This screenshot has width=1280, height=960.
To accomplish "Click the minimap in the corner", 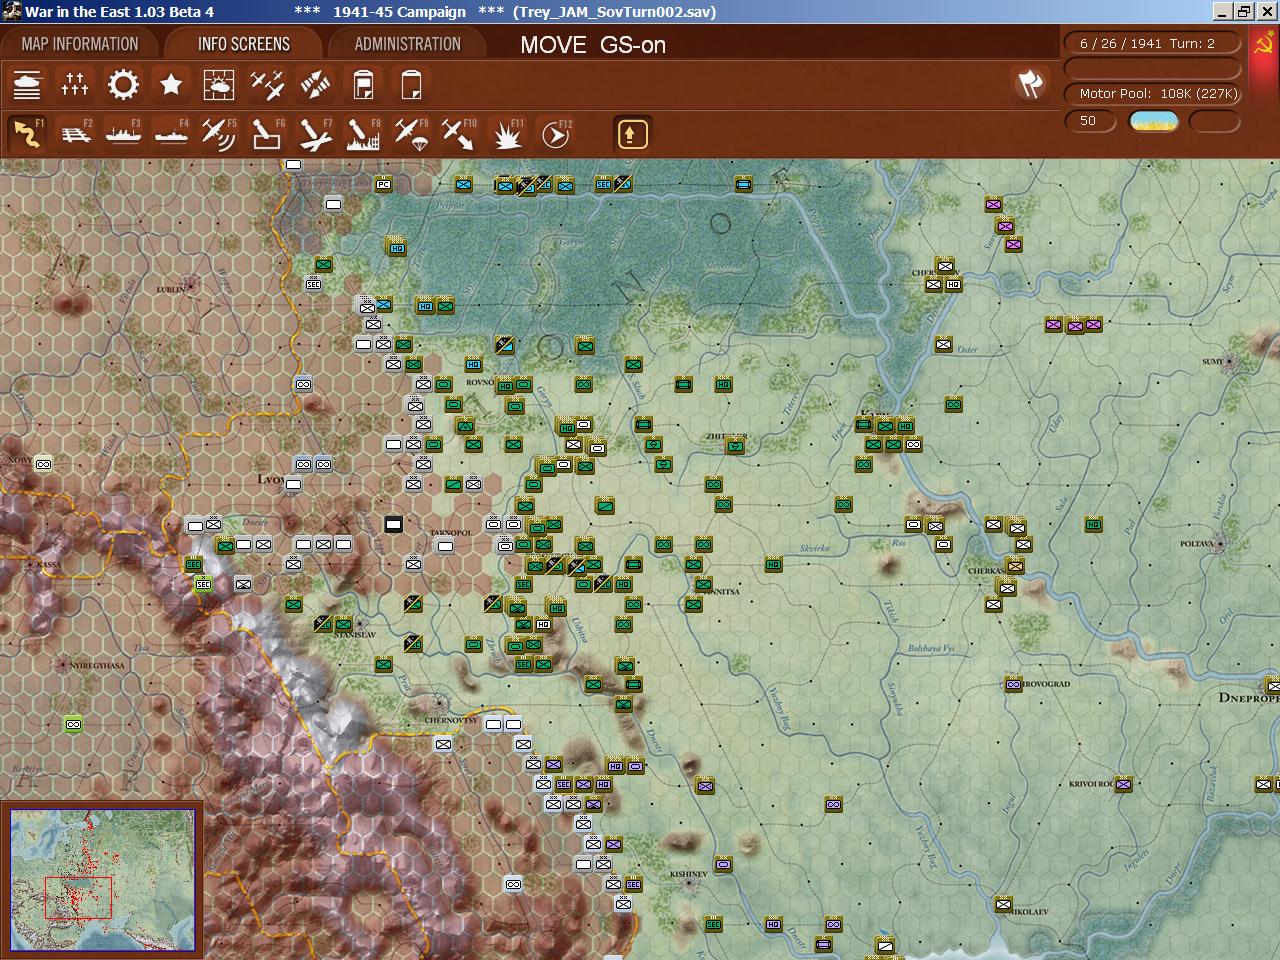I will pos(103,879).
